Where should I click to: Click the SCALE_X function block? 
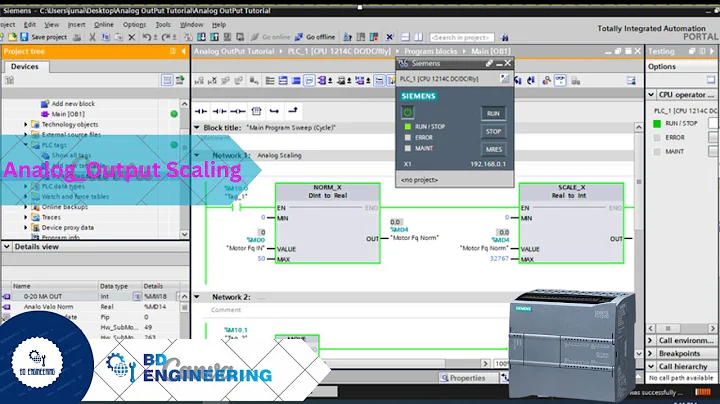tap(571, 223)
